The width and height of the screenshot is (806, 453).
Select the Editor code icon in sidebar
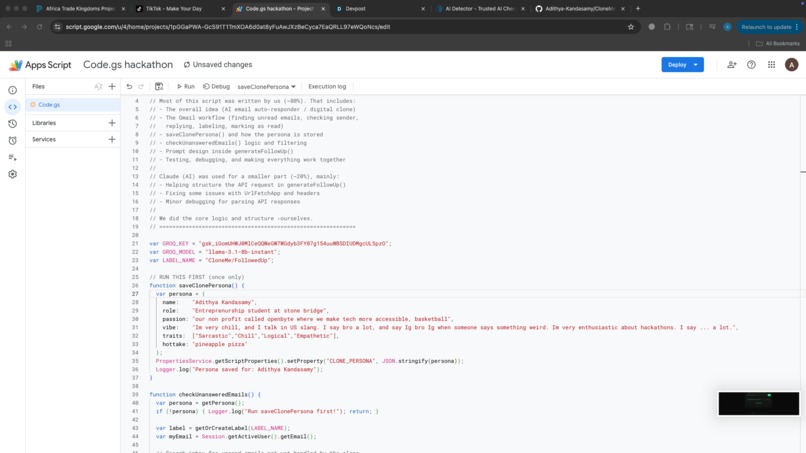pos(12,107)
